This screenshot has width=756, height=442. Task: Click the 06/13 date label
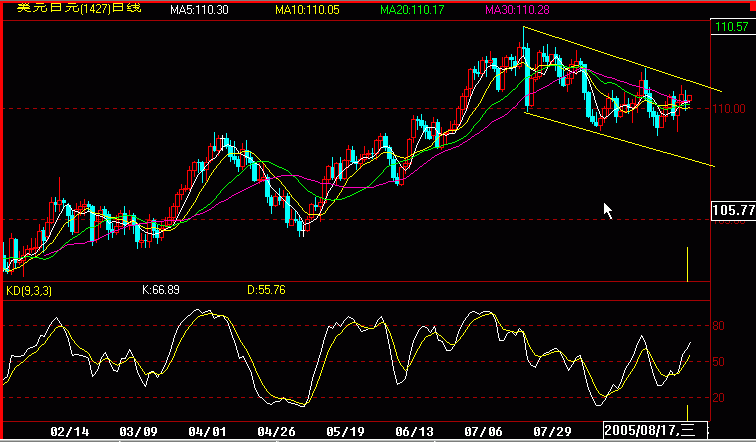click(414, 431)
